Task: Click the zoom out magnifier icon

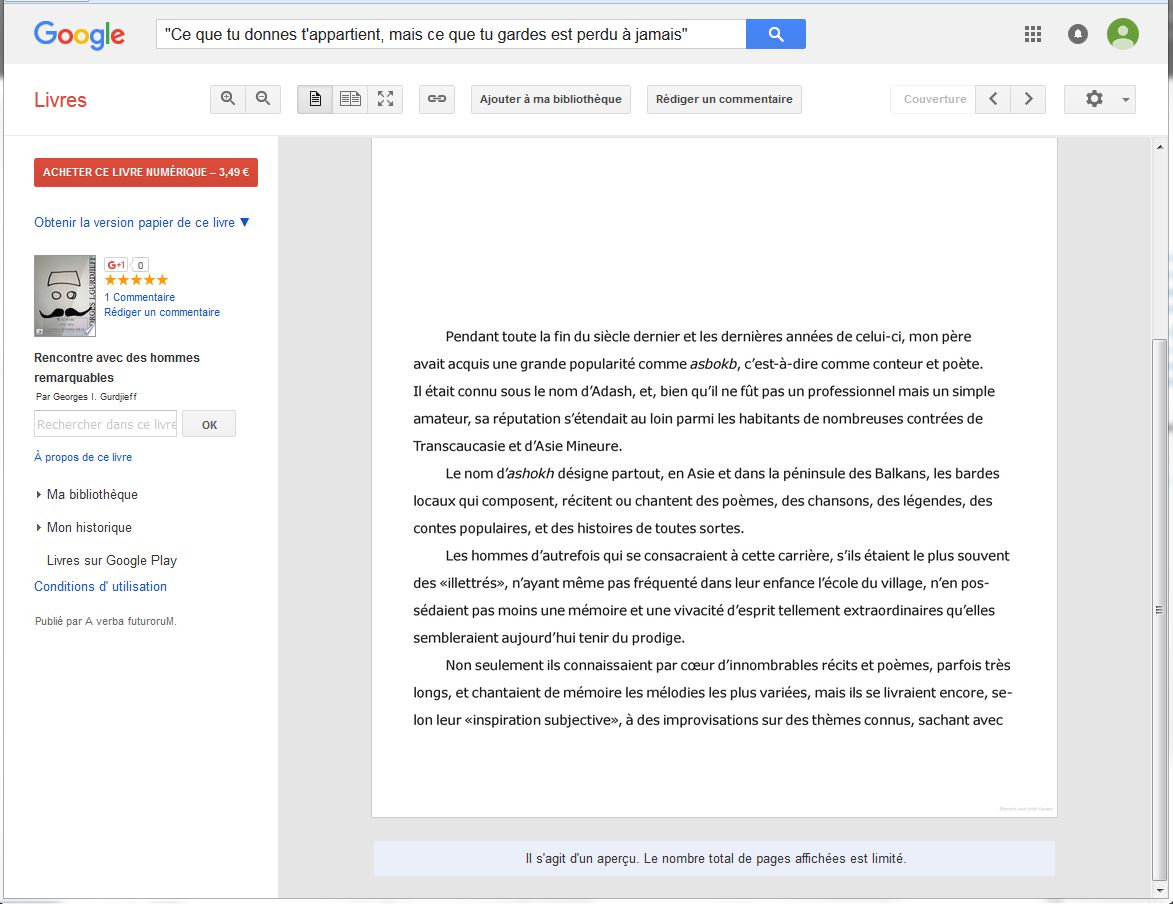Action: click(263, 99)
